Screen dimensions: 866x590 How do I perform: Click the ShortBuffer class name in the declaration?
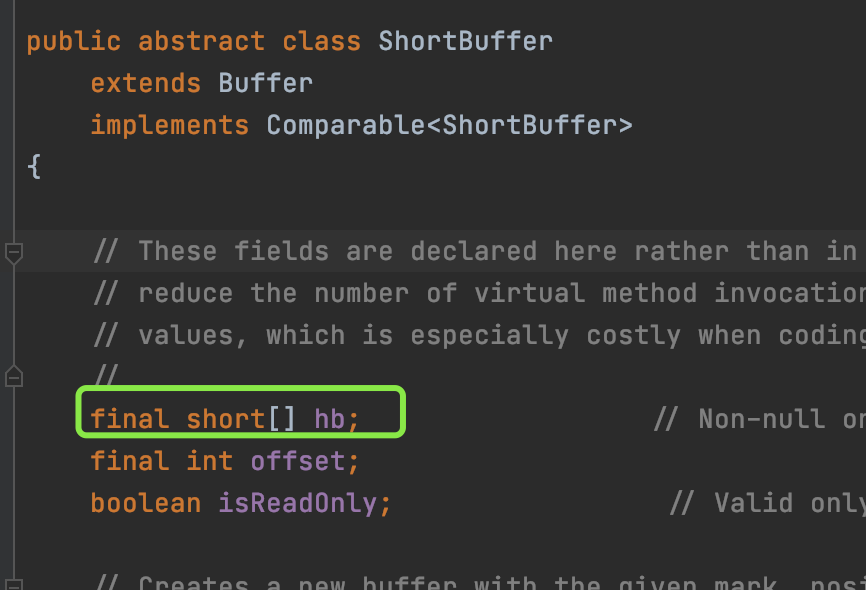click(x=465, y=41)
